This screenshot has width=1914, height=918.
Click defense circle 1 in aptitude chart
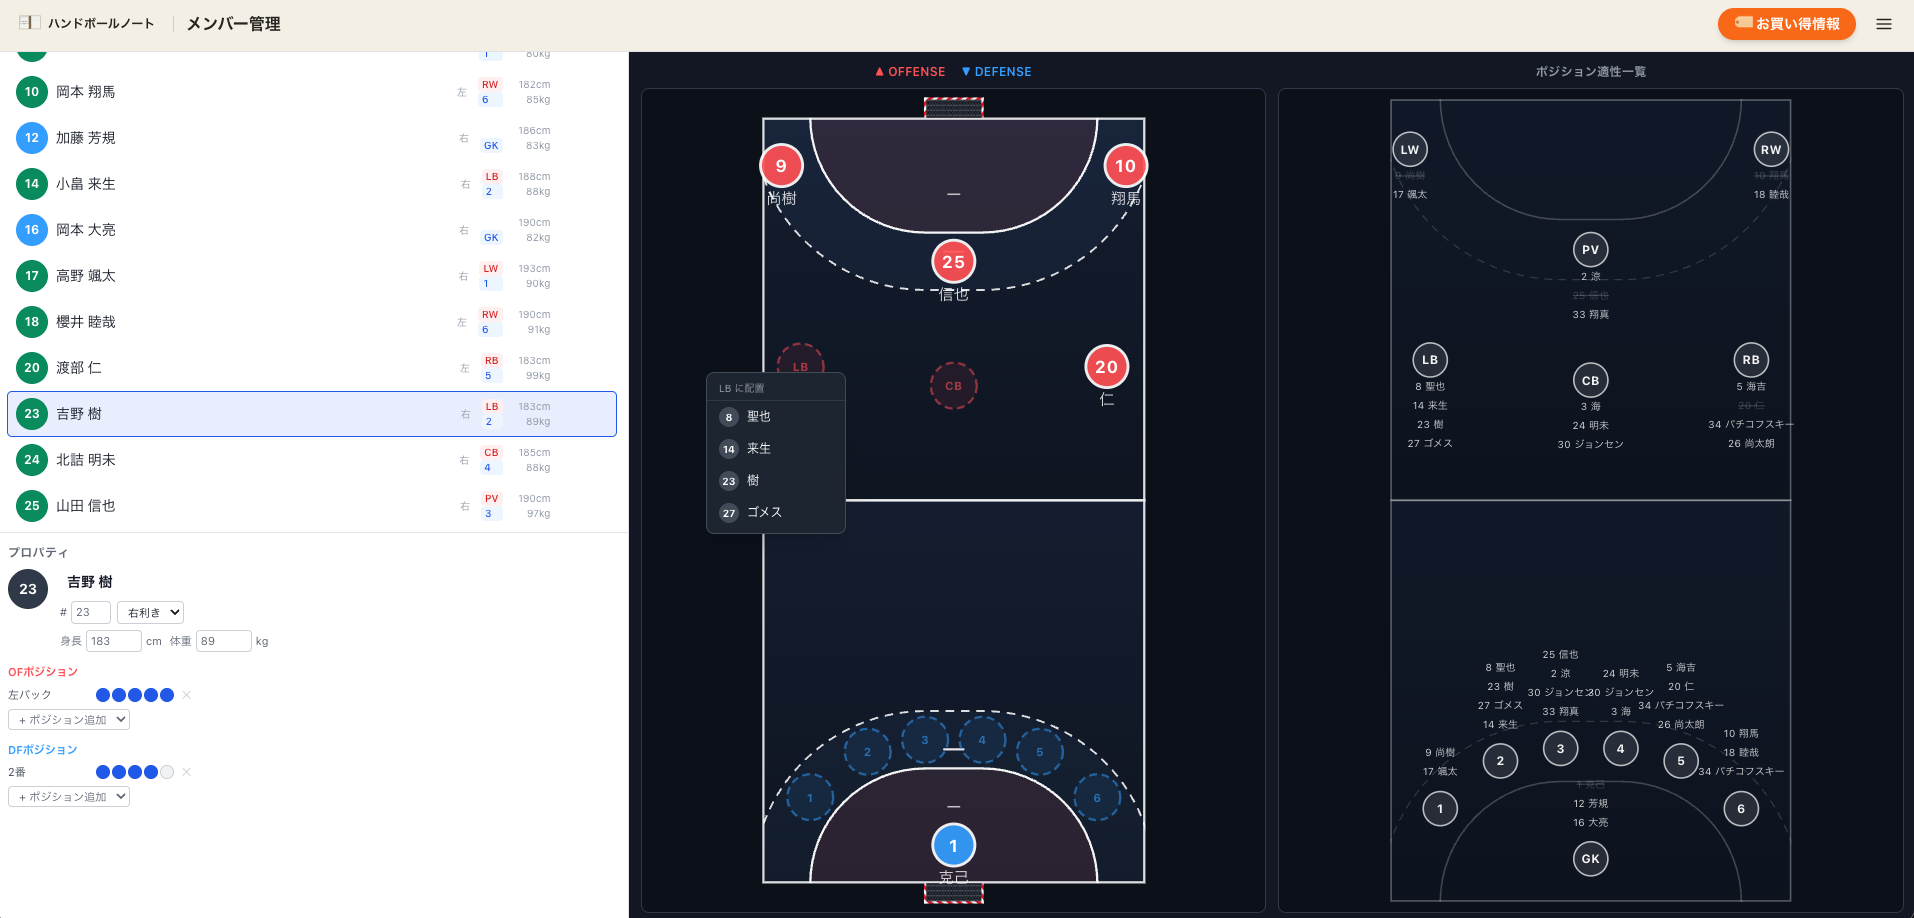1440,809
